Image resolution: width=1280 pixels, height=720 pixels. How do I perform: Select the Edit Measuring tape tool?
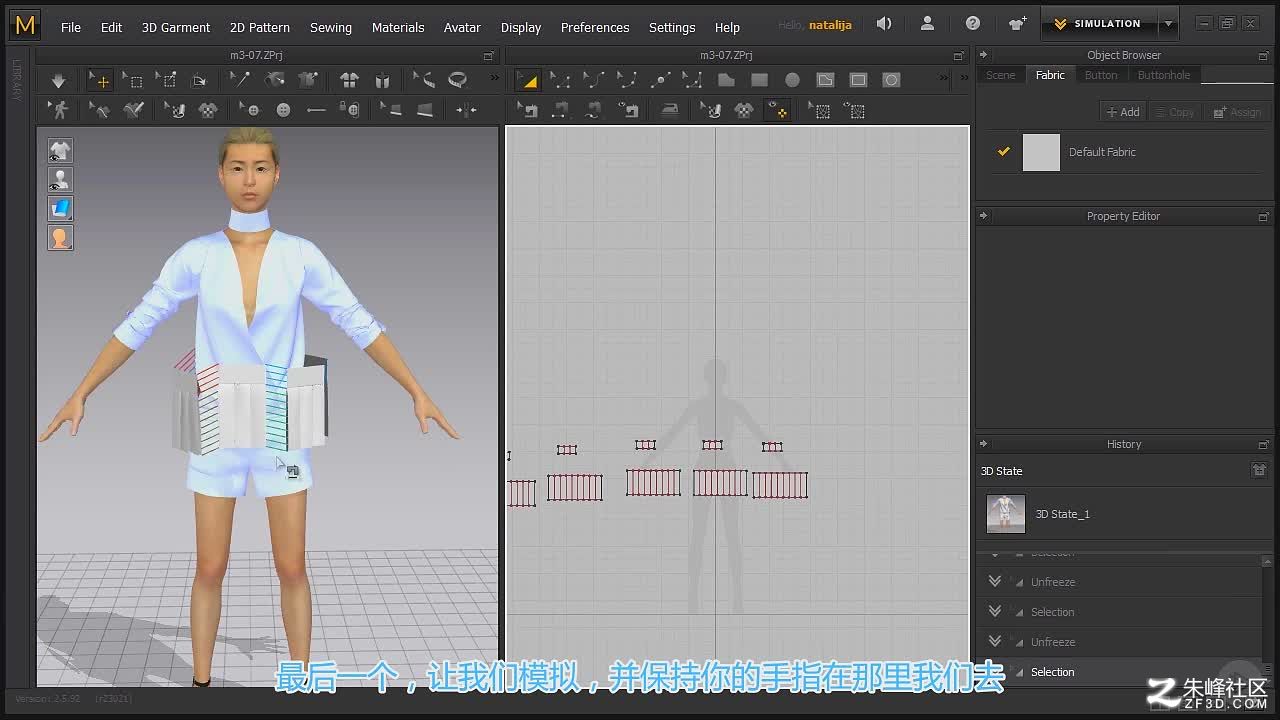423,80
